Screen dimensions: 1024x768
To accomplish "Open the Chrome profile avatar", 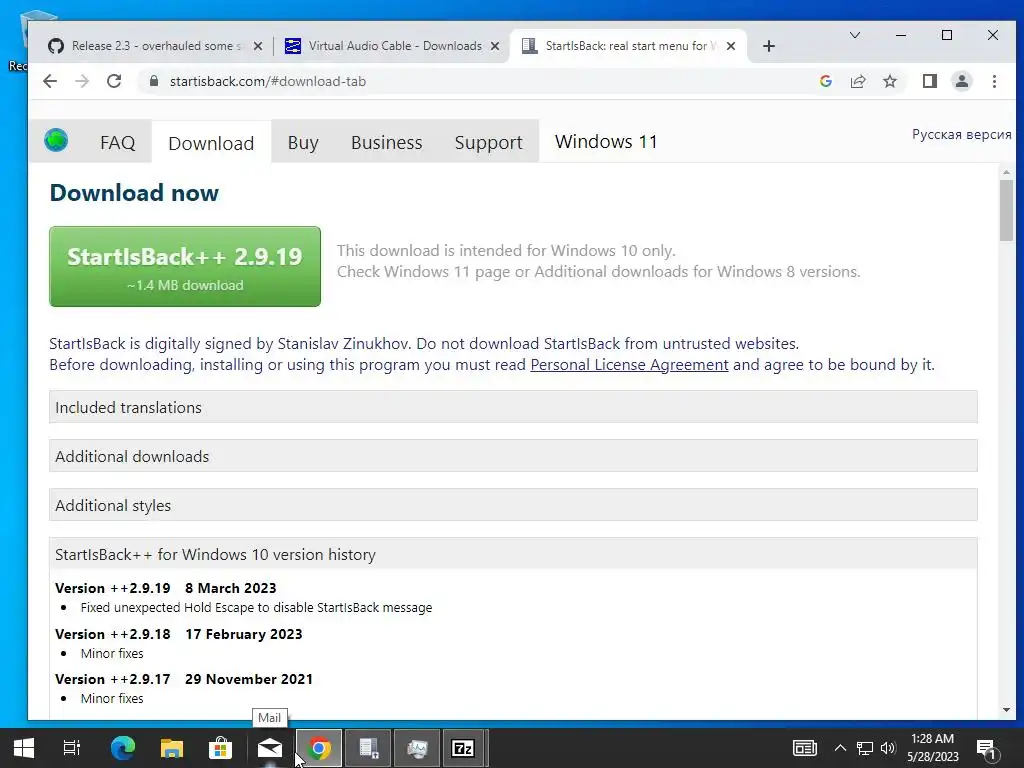I will point(962,81).
